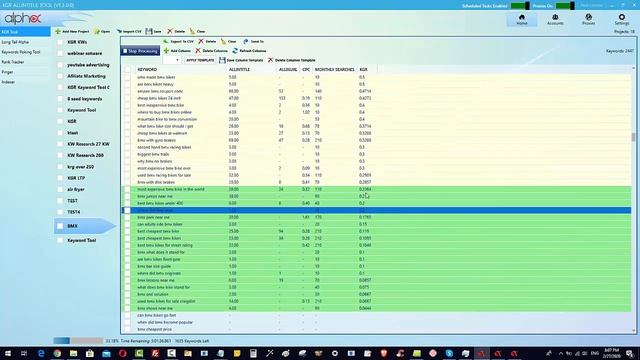
Task: Click the Send To arrow icon
Action: [x=245, y=41]
